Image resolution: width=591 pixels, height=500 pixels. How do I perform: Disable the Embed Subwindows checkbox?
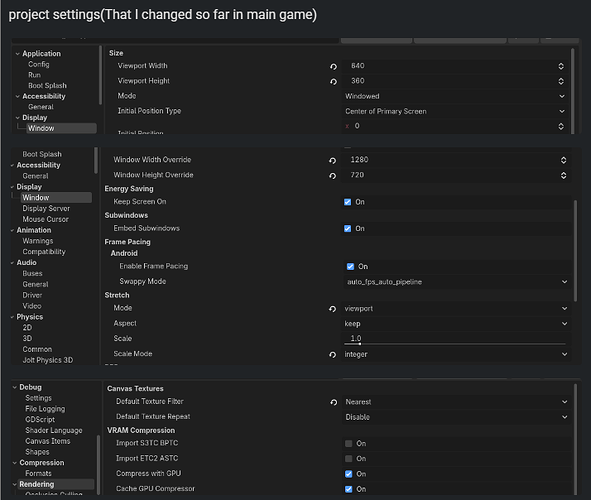click(348, 229)
